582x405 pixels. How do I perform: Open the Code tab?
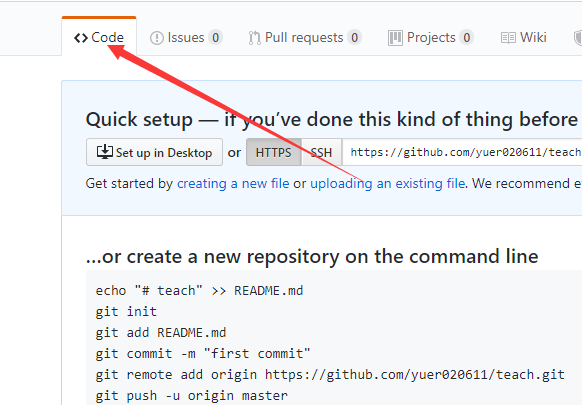(x=99, y=37)
